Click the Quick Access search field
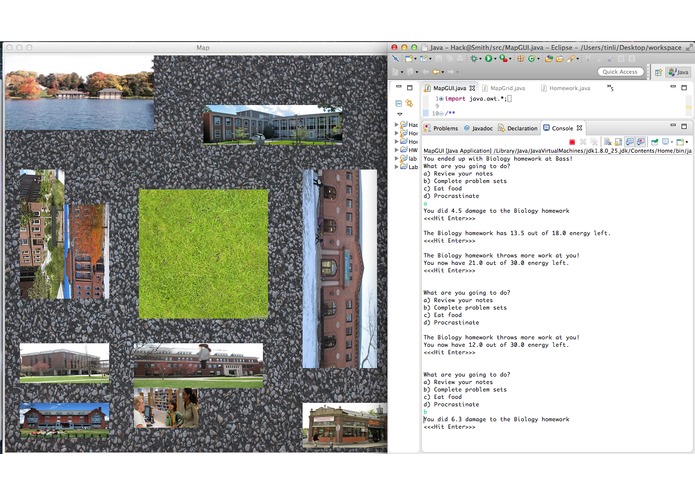Screen dimensions: 695x494 pos(621,72)
